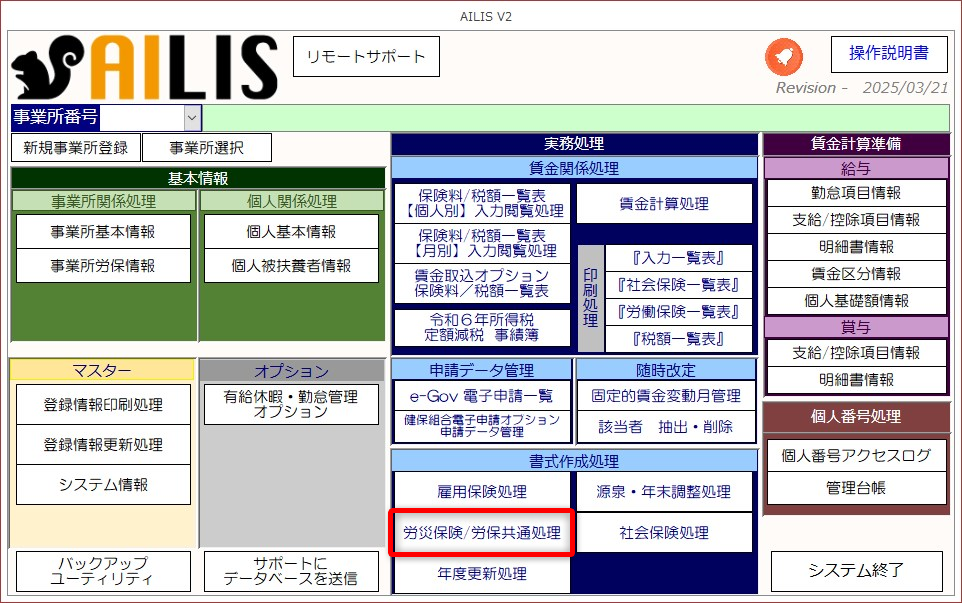Open 事業所選択
Image resolution: width=962 pixels, height=603 pixels.
point(206,148)
